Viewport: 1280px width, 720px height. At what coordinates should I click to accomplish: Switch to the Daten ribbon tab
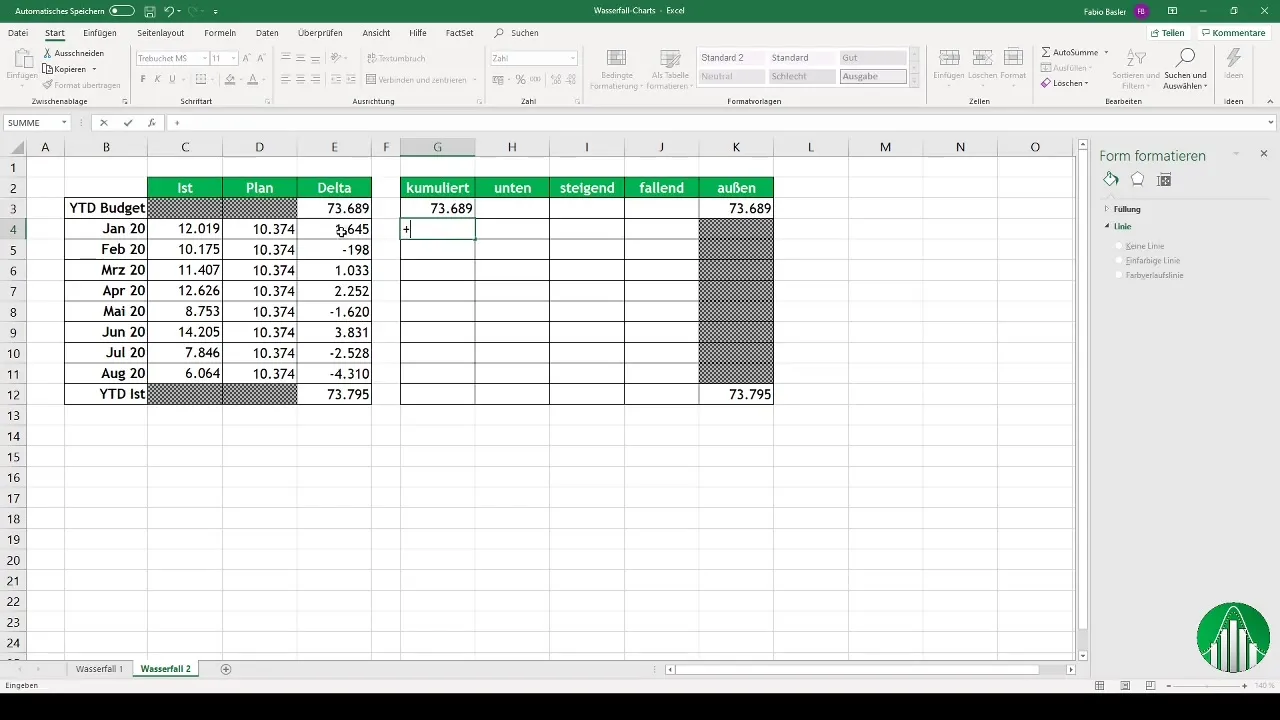pyautogui.click(x=267, y=33)
